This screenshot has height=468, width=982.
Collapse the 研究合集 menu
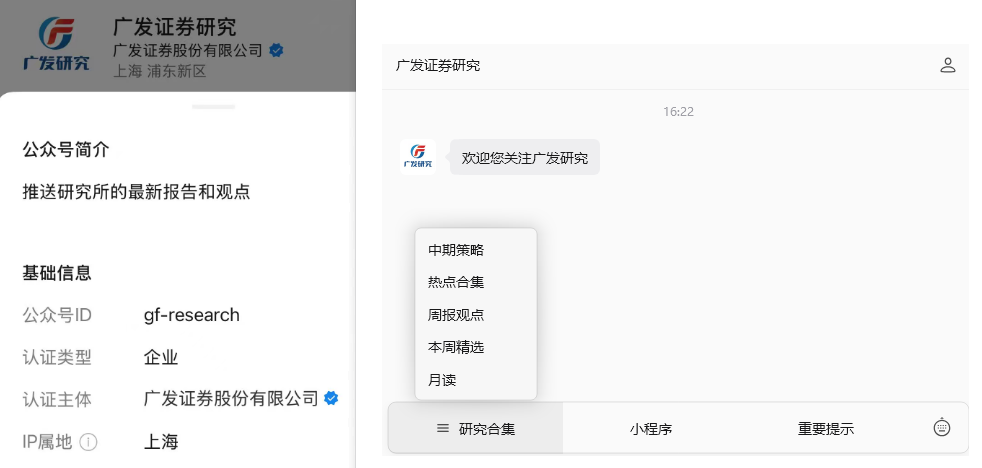(476, 429)
